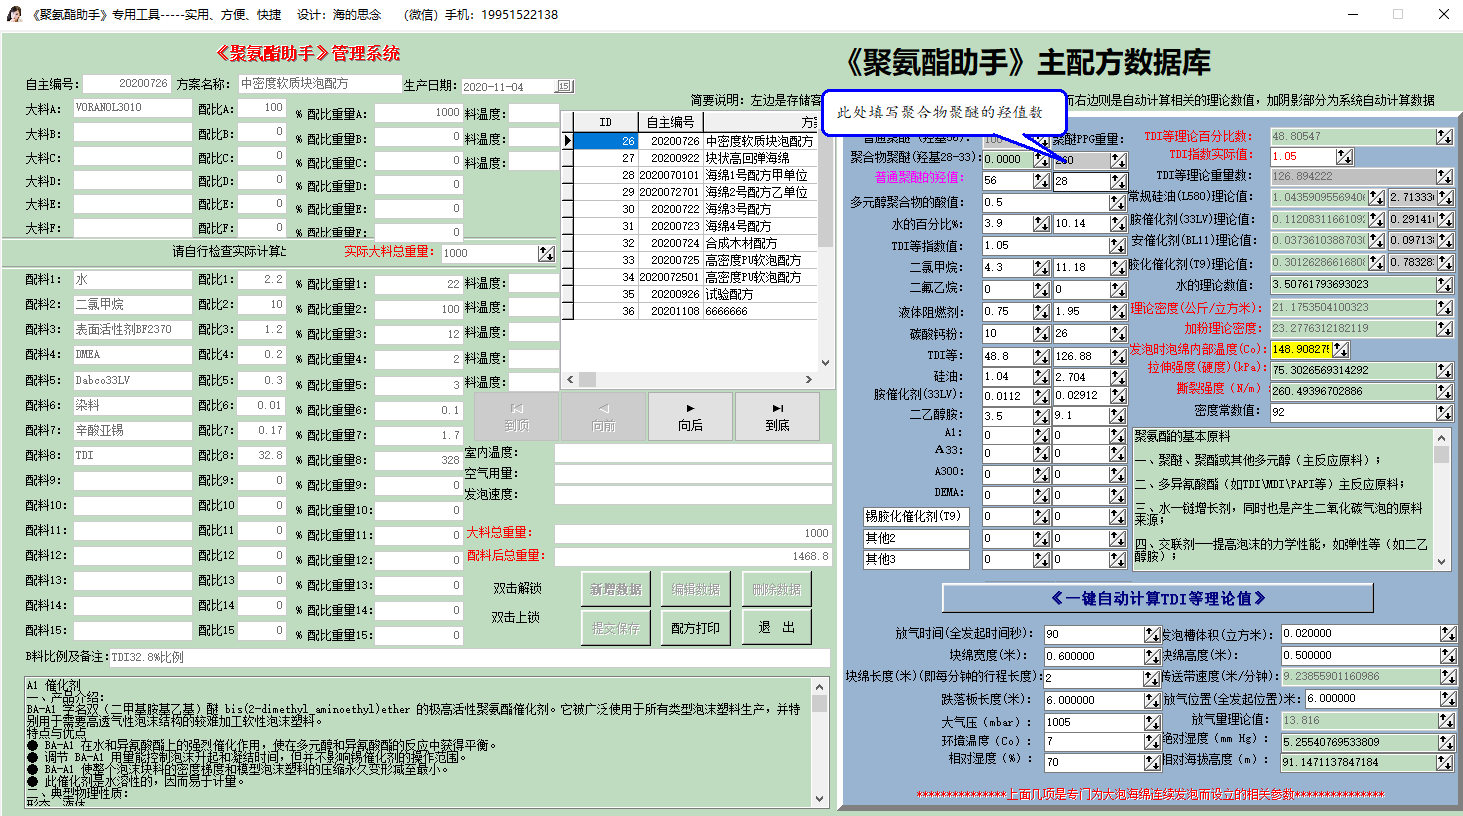Screen dimensions: 1463x816
Task: Click the 编辑数据 button
Action: [696, 589]
